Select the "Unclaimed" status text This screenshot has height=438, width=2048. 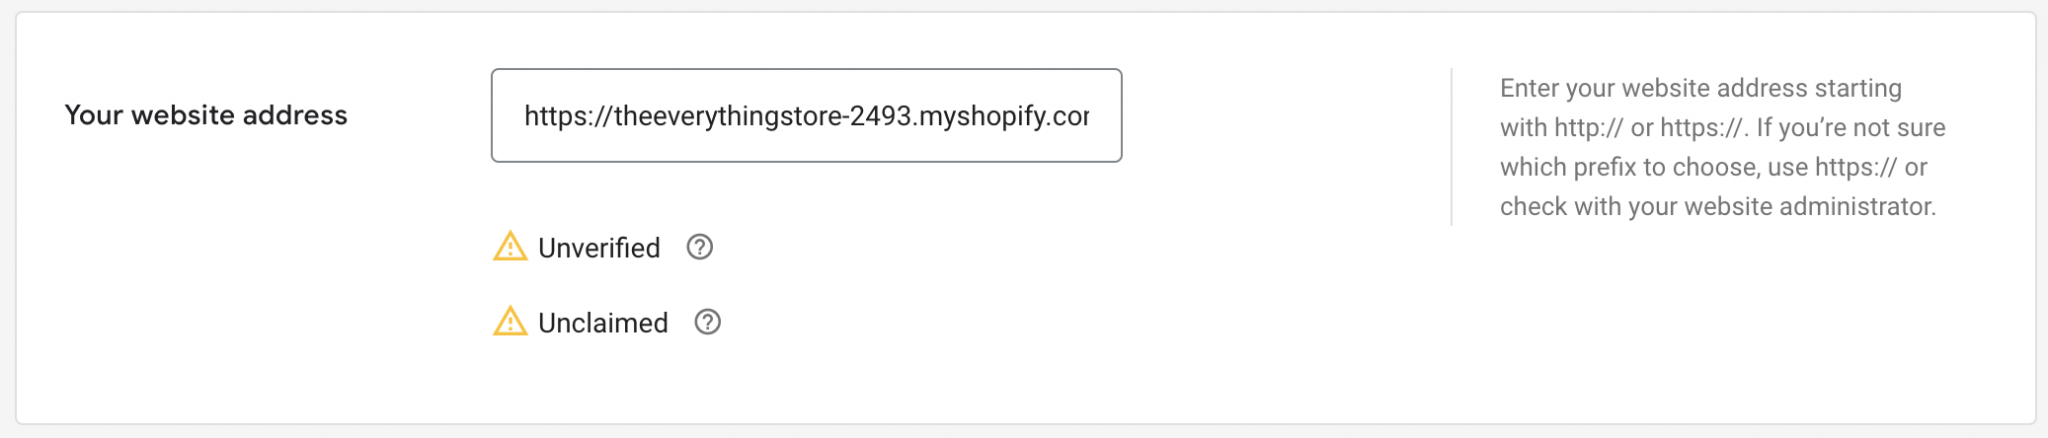pos(603,323)
